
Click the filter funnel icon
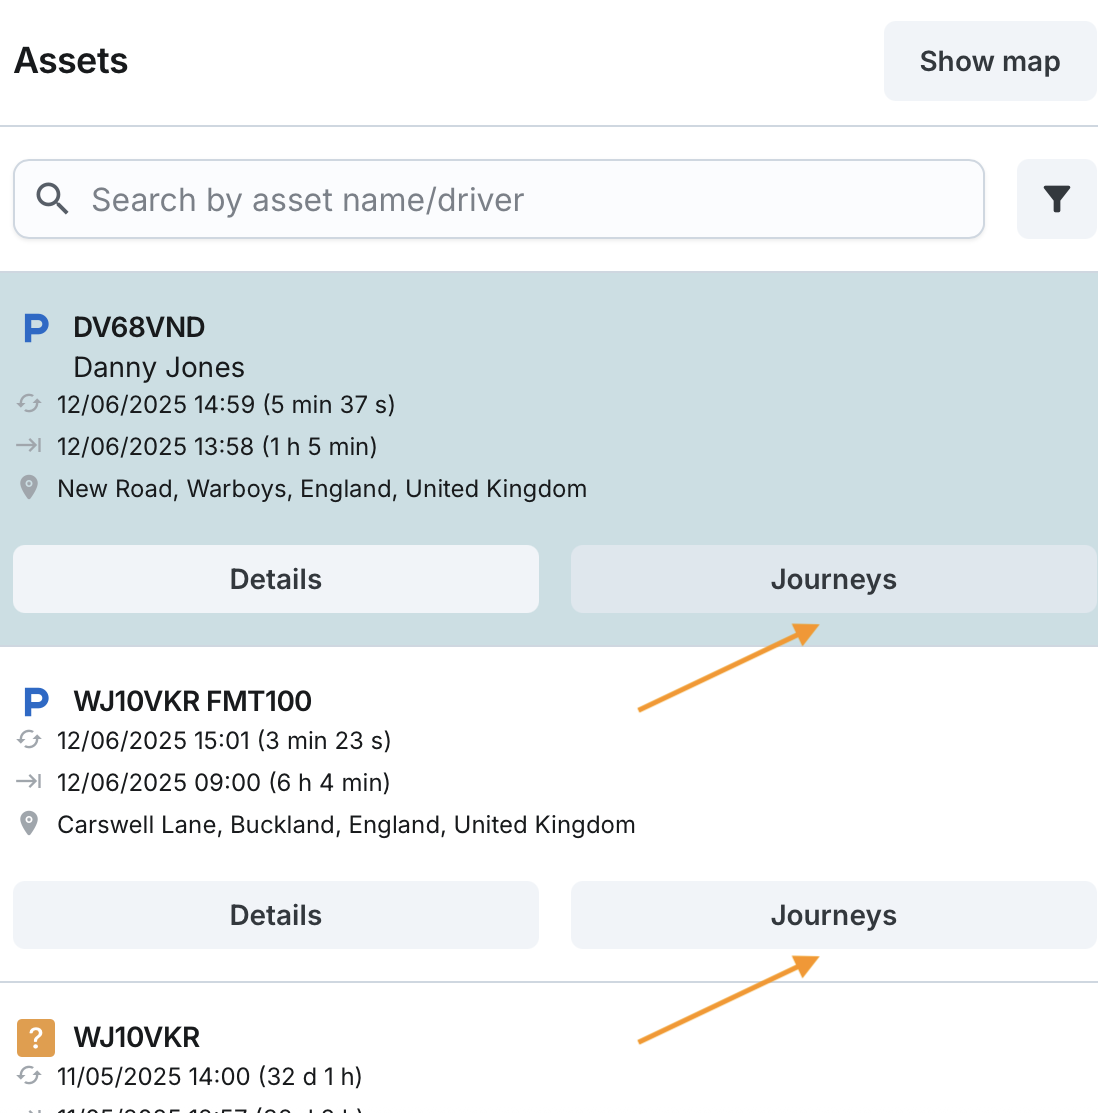click(x=1056, y=199)
